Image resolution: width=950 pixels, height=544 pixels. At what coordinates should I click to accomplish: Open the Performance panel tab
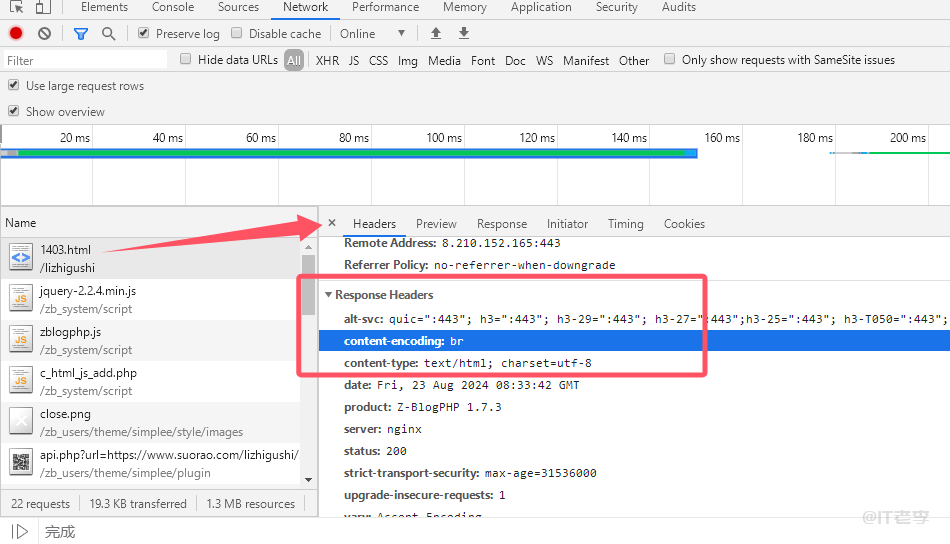coord(385,7)
